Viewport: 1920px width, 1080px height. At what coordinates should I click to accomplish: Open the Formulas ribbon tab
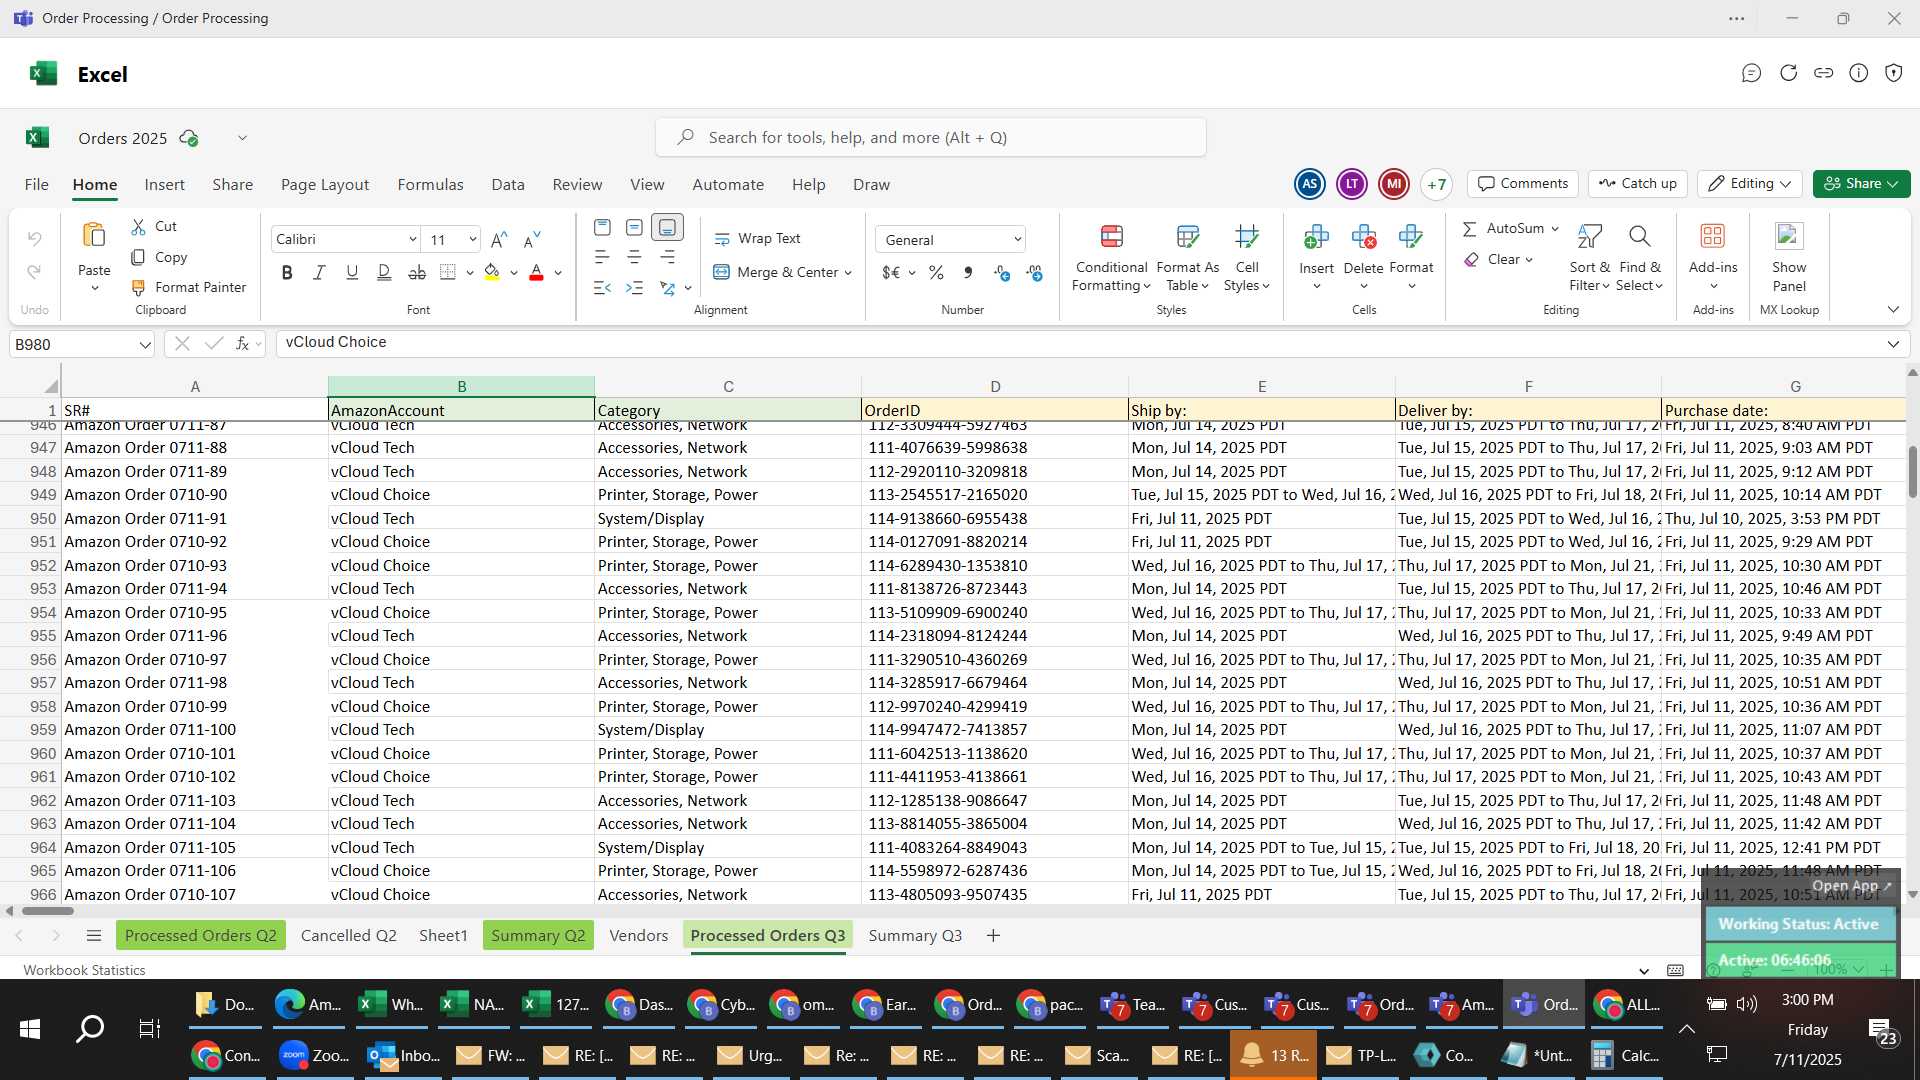click(430, 184)
